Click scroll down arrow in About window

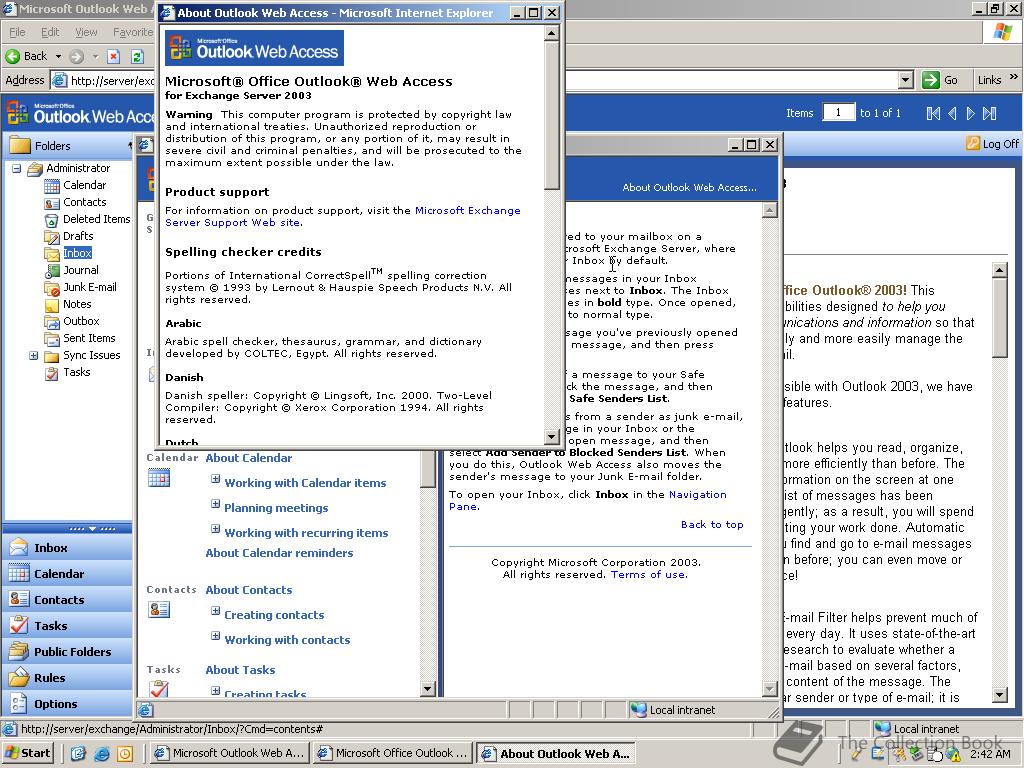click(552, 436)
